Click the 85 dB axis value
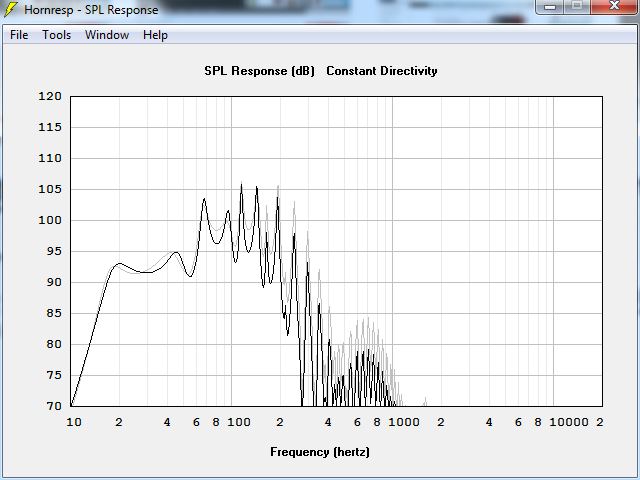This screenshot has width=640, height=480. point(53,313)
